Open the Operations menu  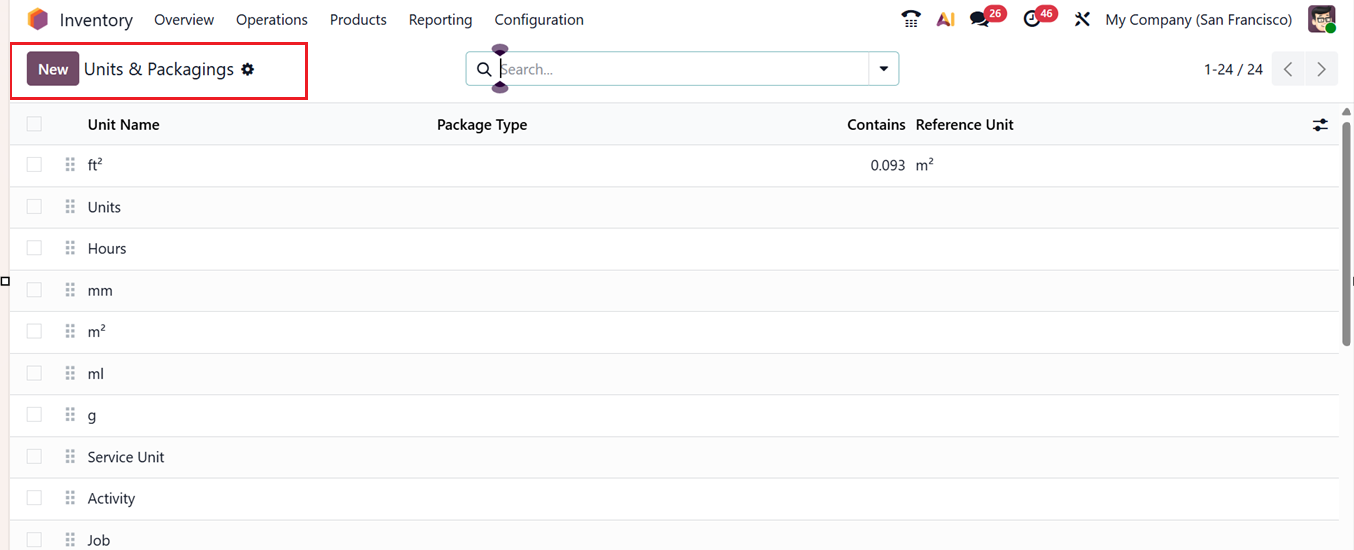(272, 20)
